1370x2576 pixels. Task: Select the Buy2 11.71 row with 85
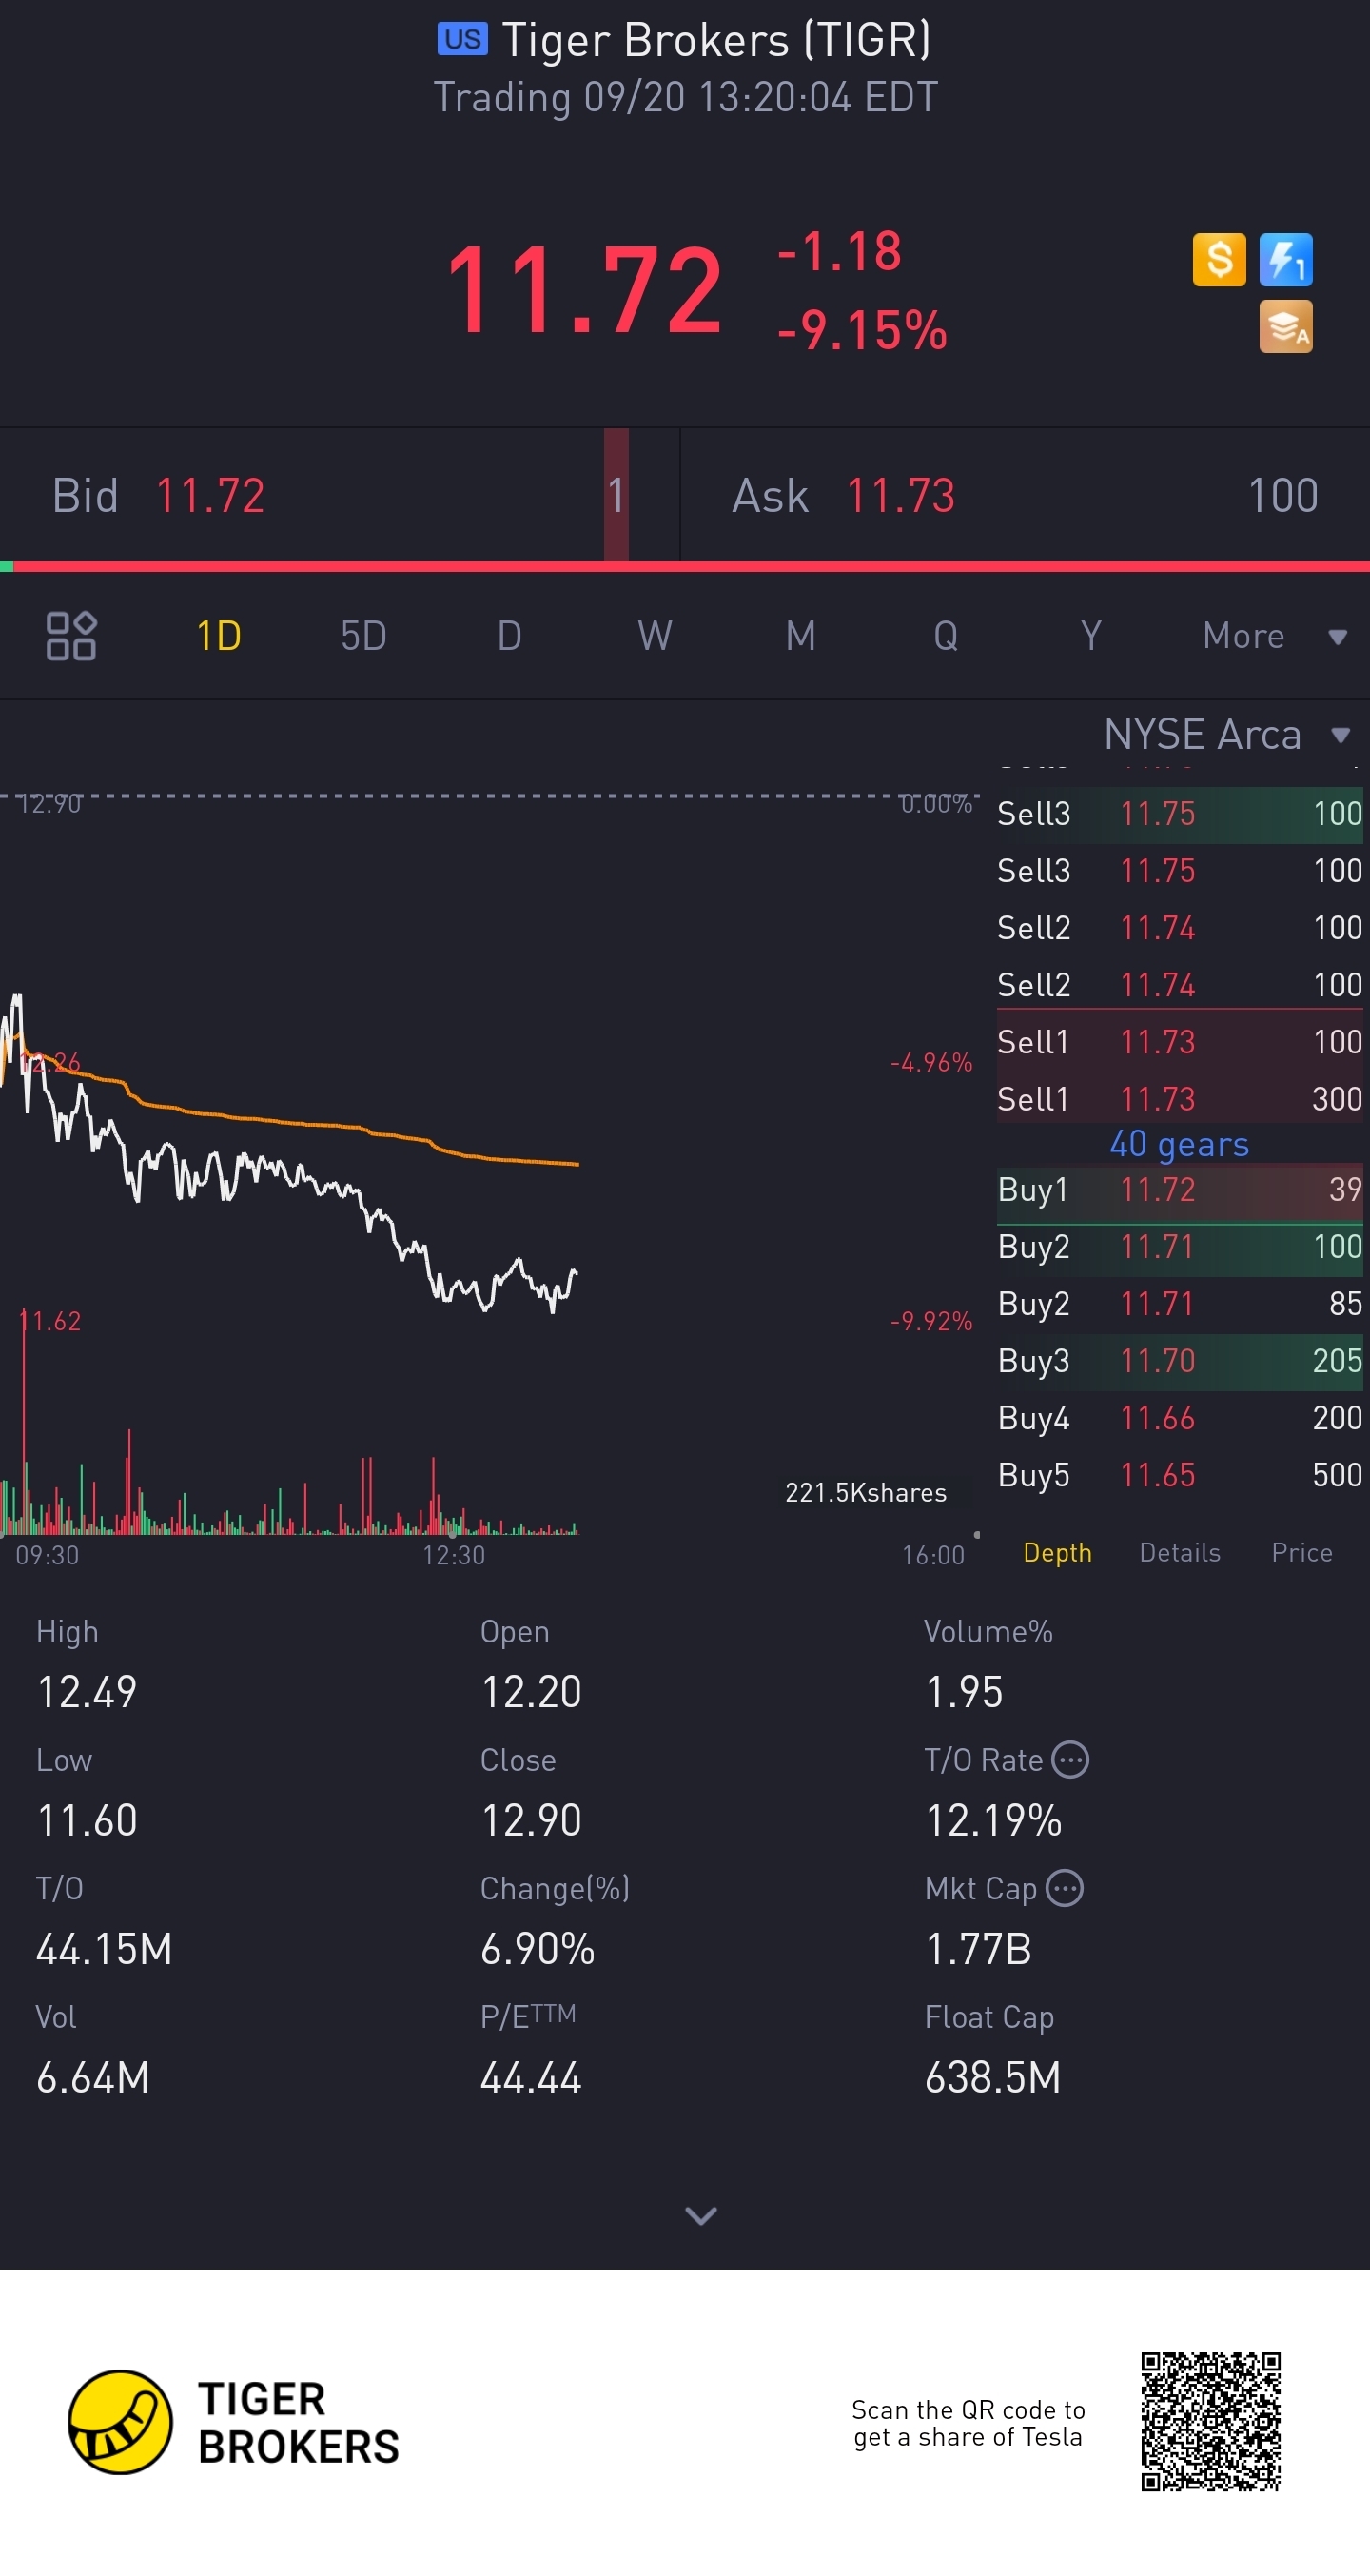coord(1180,1304)
